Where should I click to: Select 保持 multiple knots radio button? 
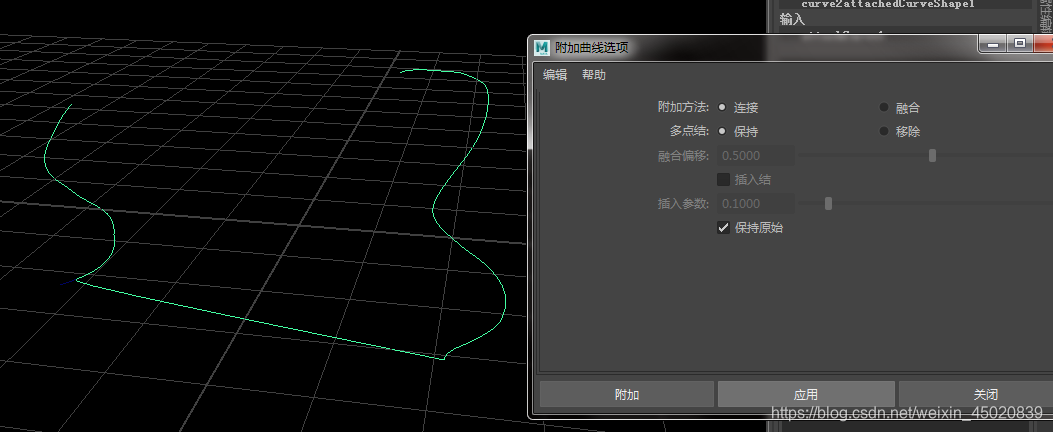tap(722, 132)
